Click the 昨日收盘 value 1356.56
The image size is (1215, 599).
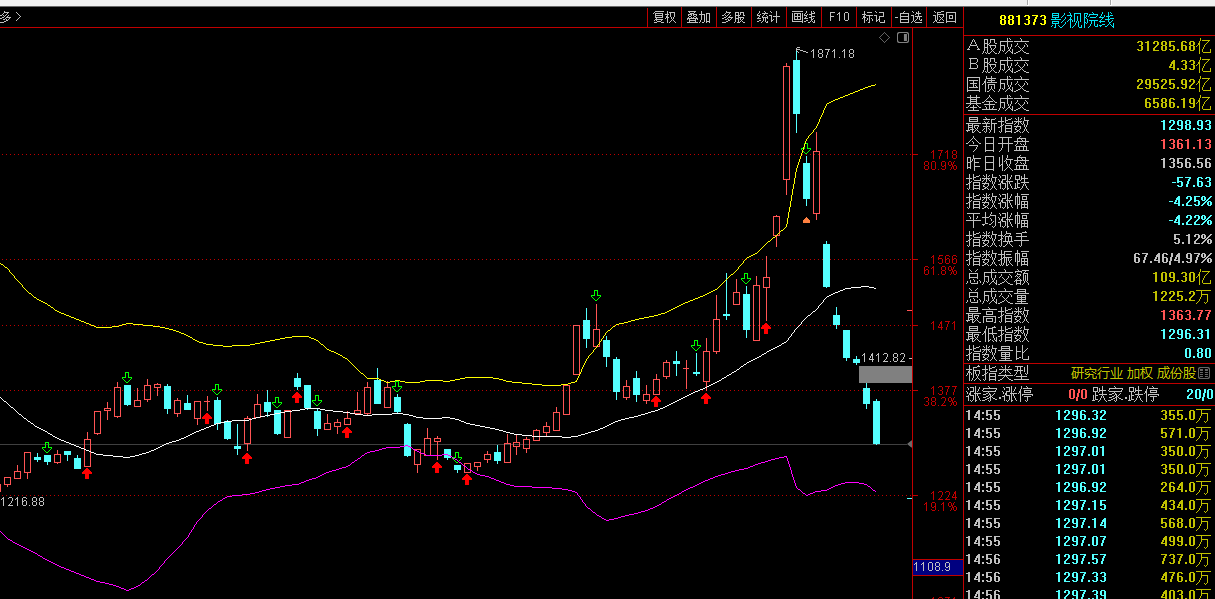click(x=1186, y=164)
